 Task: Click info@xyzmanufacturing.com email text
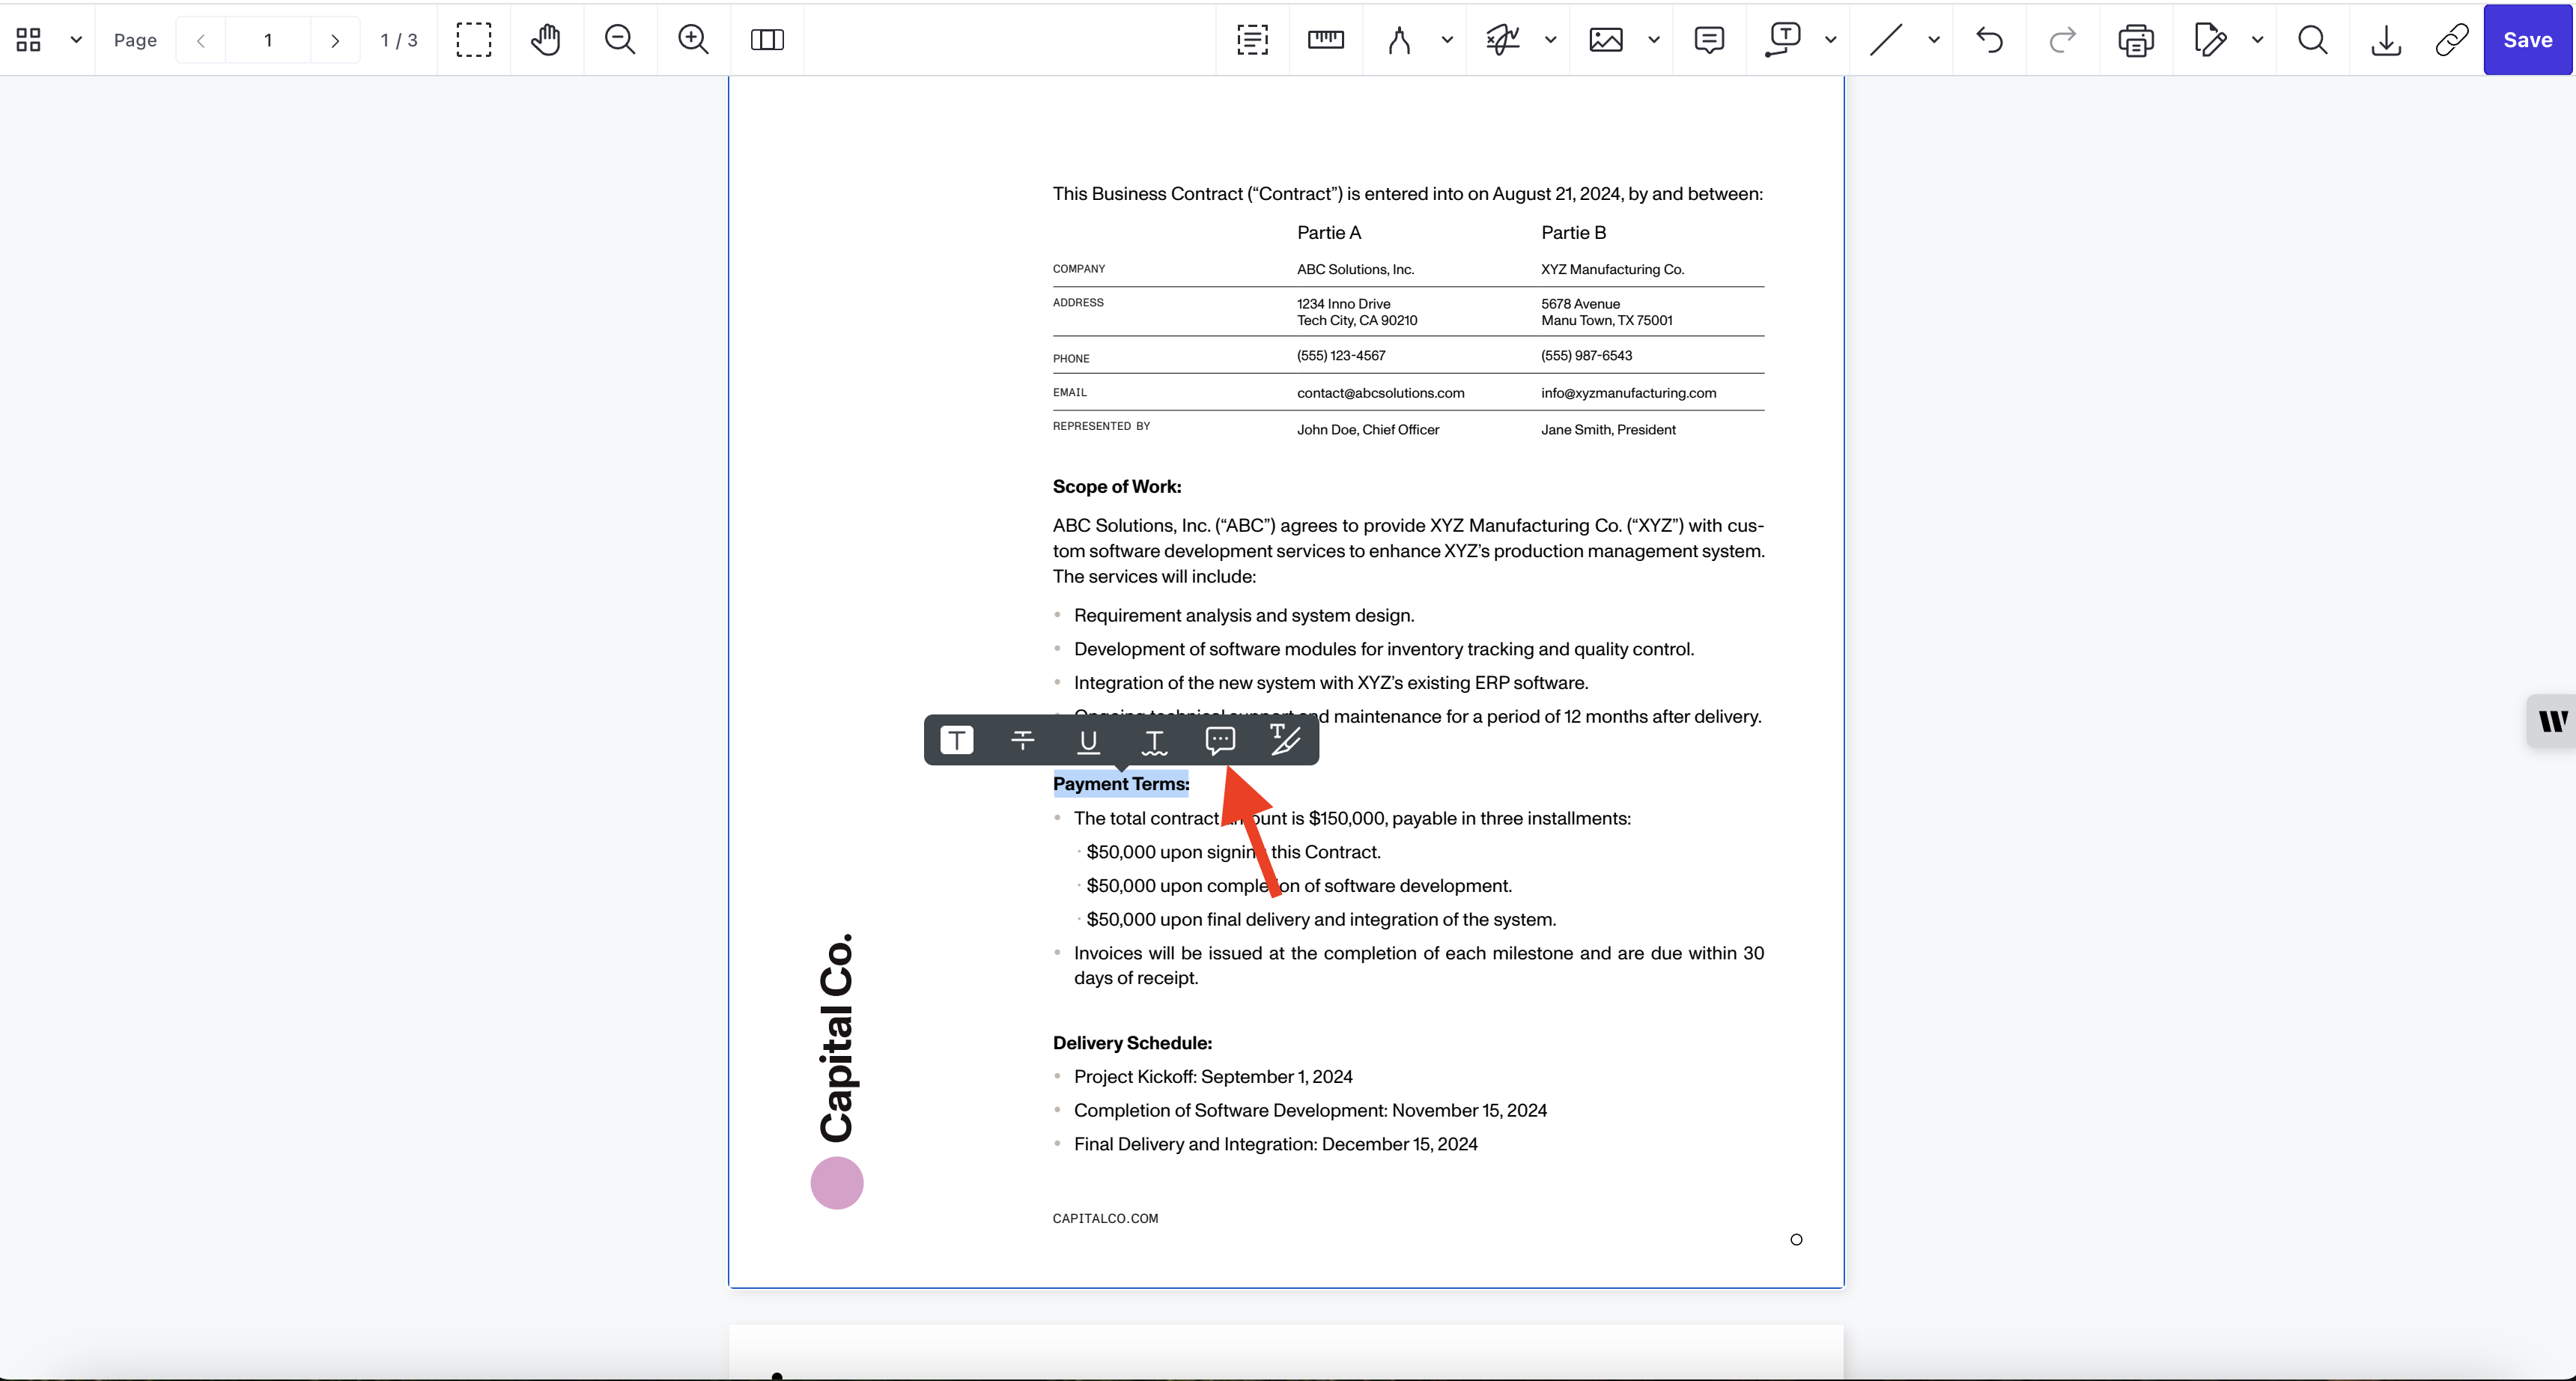pos(1628,393)
